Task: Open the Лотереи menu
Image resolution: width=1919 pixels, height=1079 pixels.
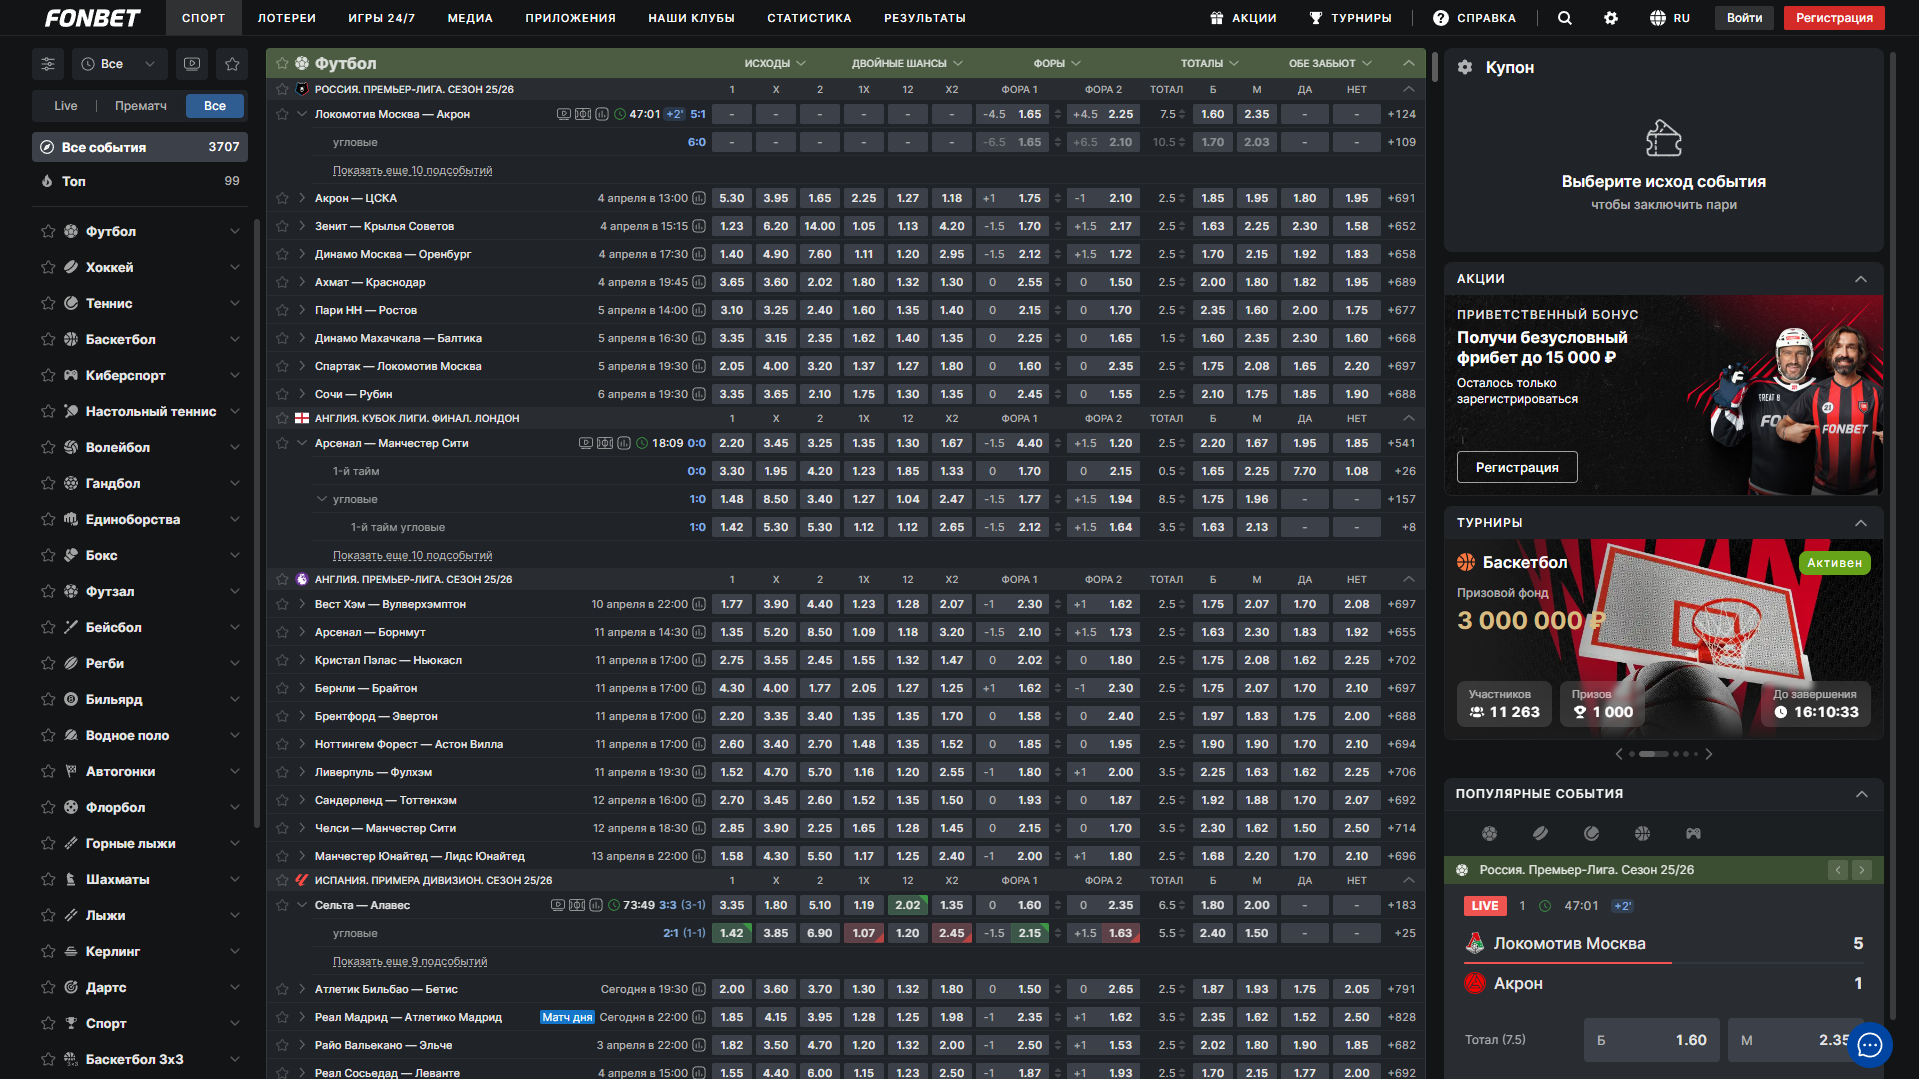Action: coord(287,18)
